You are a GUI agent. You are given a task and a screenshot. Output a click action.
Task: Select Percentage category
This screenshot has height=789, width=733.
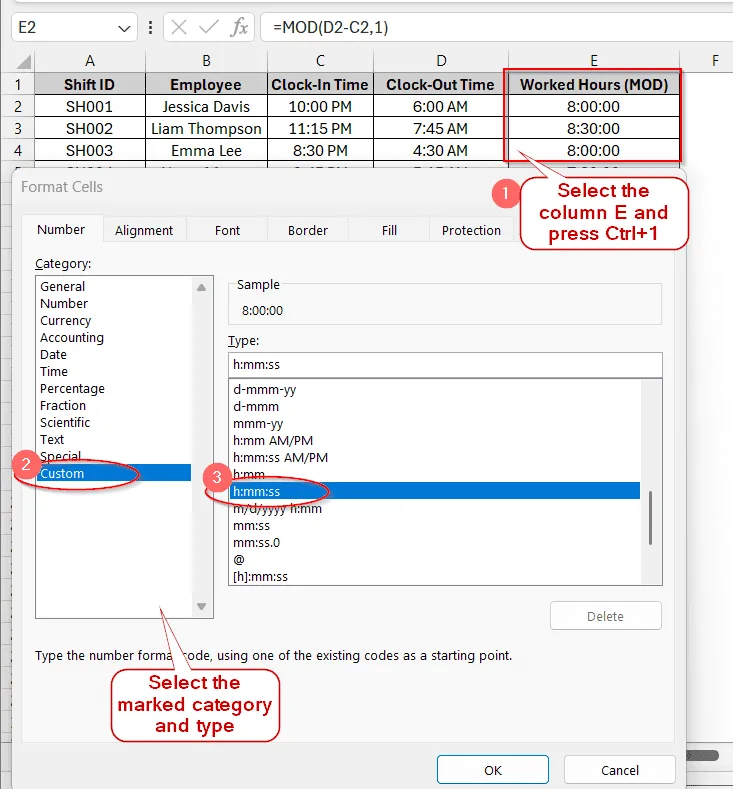[115, 388]
